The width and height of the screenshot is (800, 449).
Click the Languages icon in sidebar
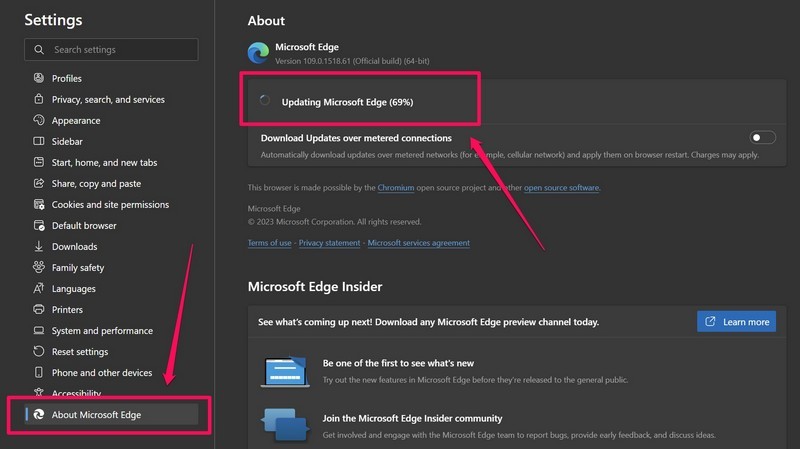pyautogui.click(x=39, y=288)
